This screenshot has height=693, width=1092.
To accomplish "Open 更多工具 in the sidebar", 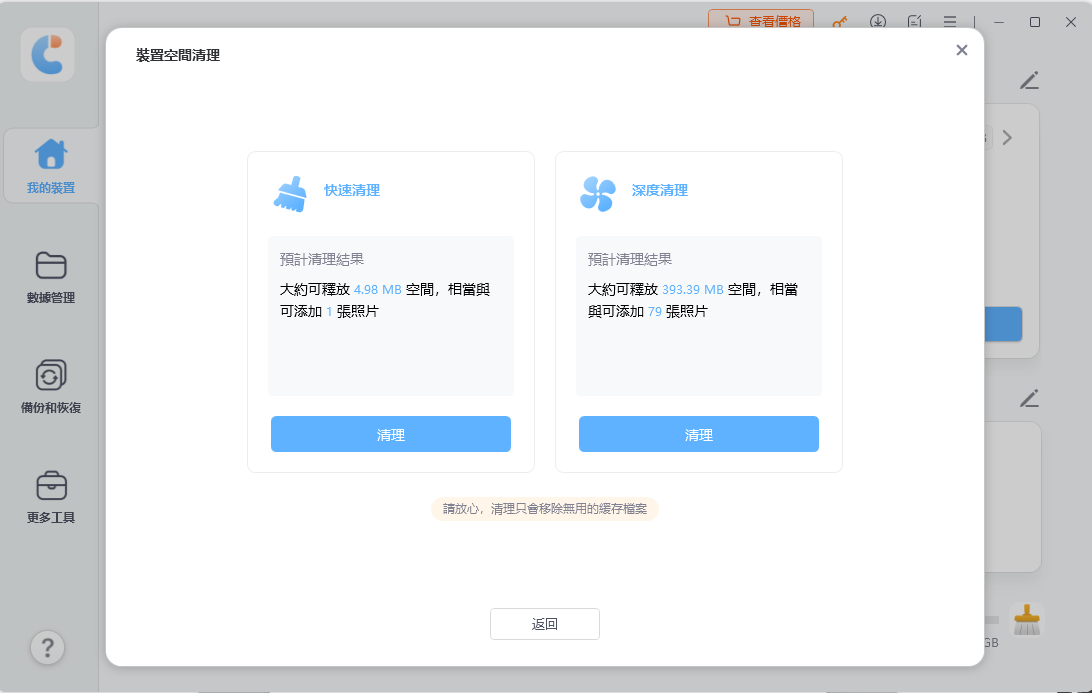I will (x=51, y=497).
